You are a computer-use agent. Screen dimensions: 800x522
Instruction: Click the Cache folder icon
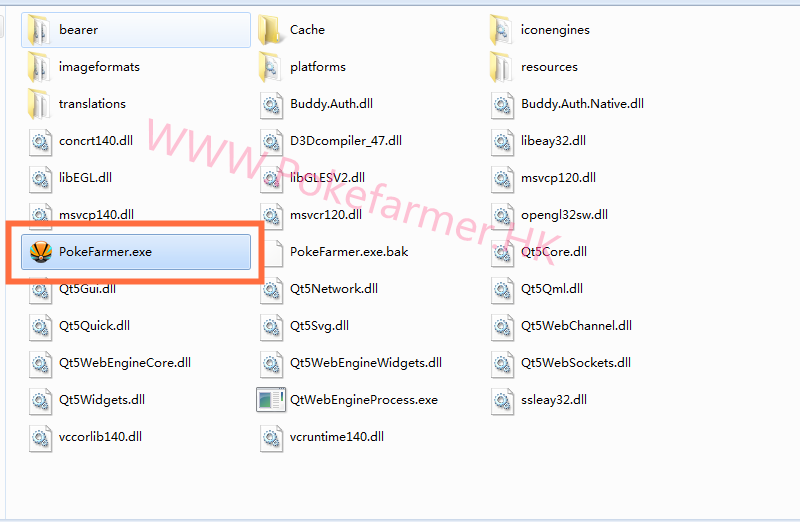pyautogui.click(x=269, y=30)
